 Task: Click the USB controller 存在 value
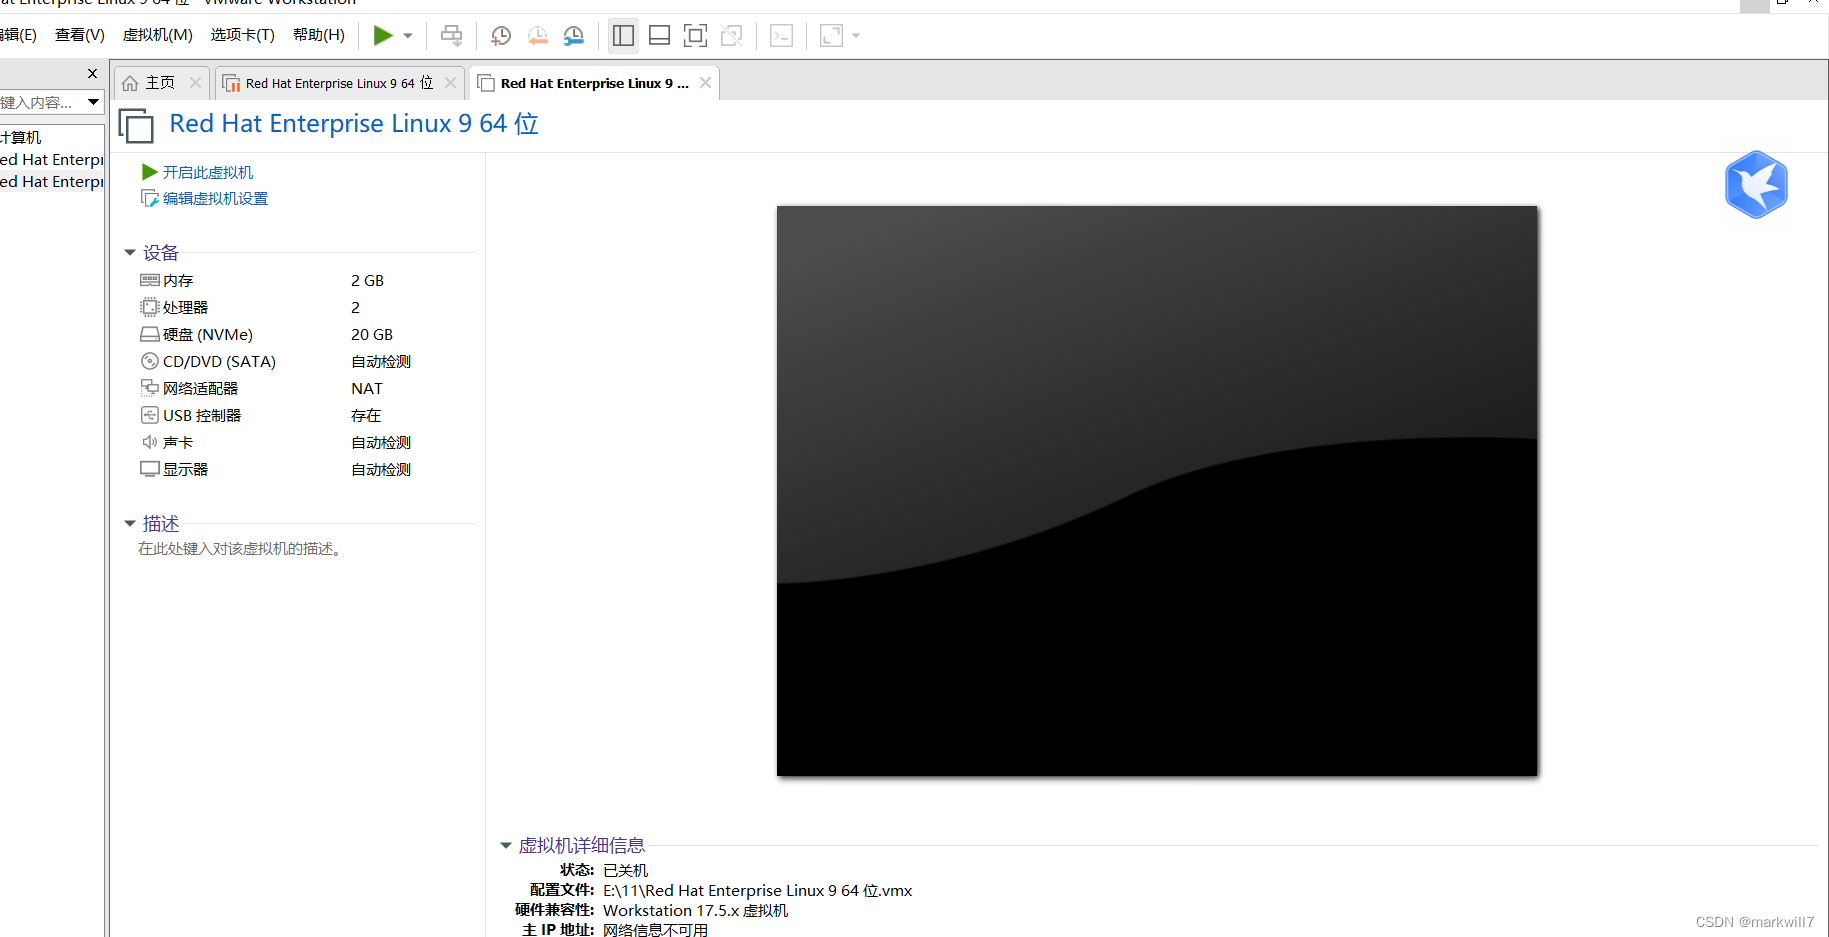click(x=366, y=416)
